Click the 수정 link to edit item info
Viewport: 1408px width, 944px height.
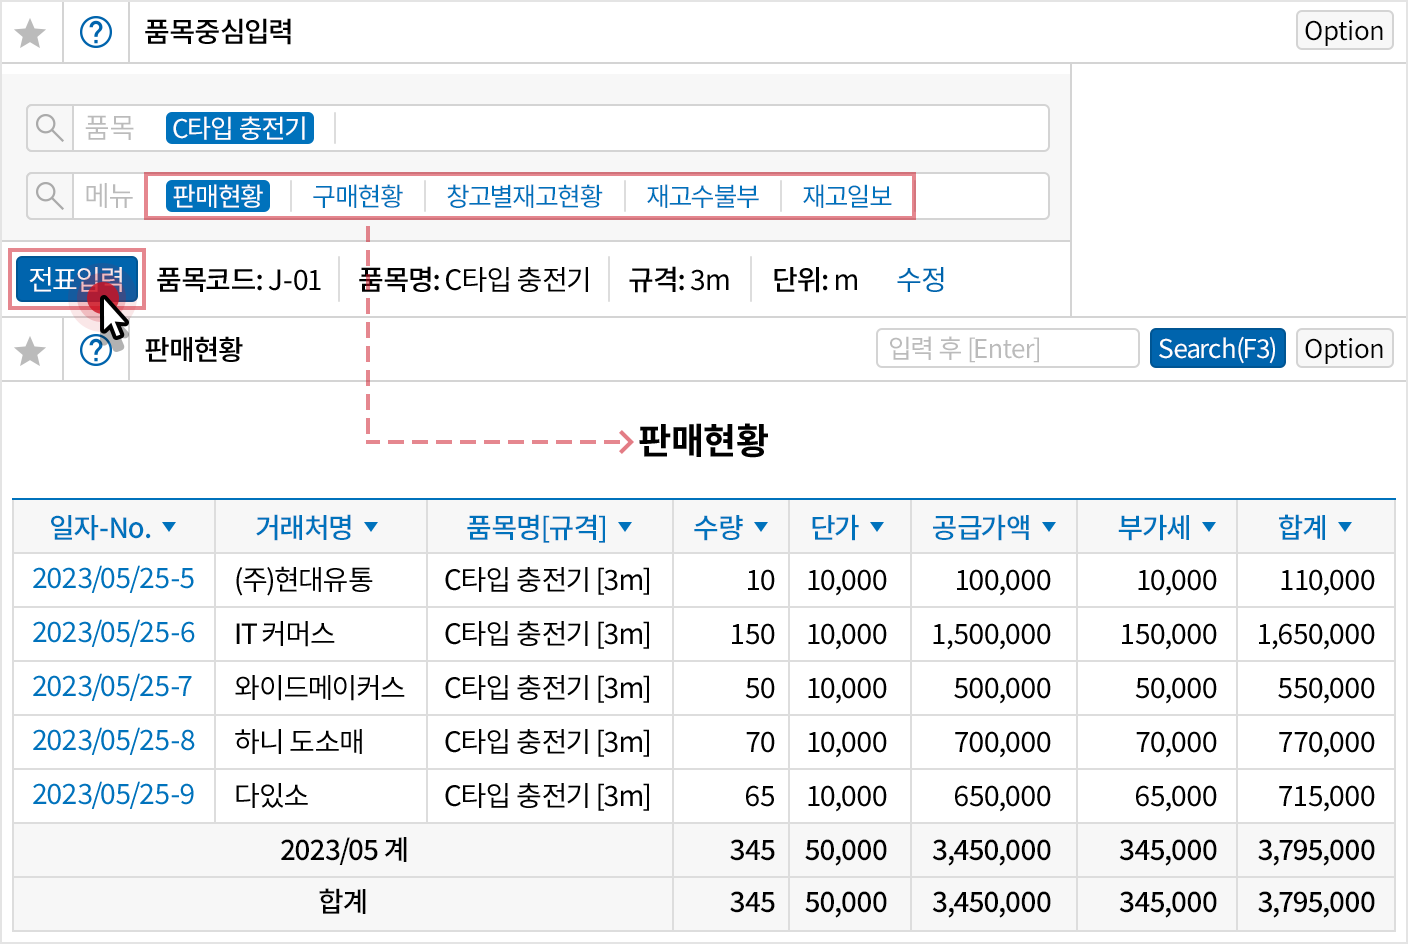pos(921,280)
